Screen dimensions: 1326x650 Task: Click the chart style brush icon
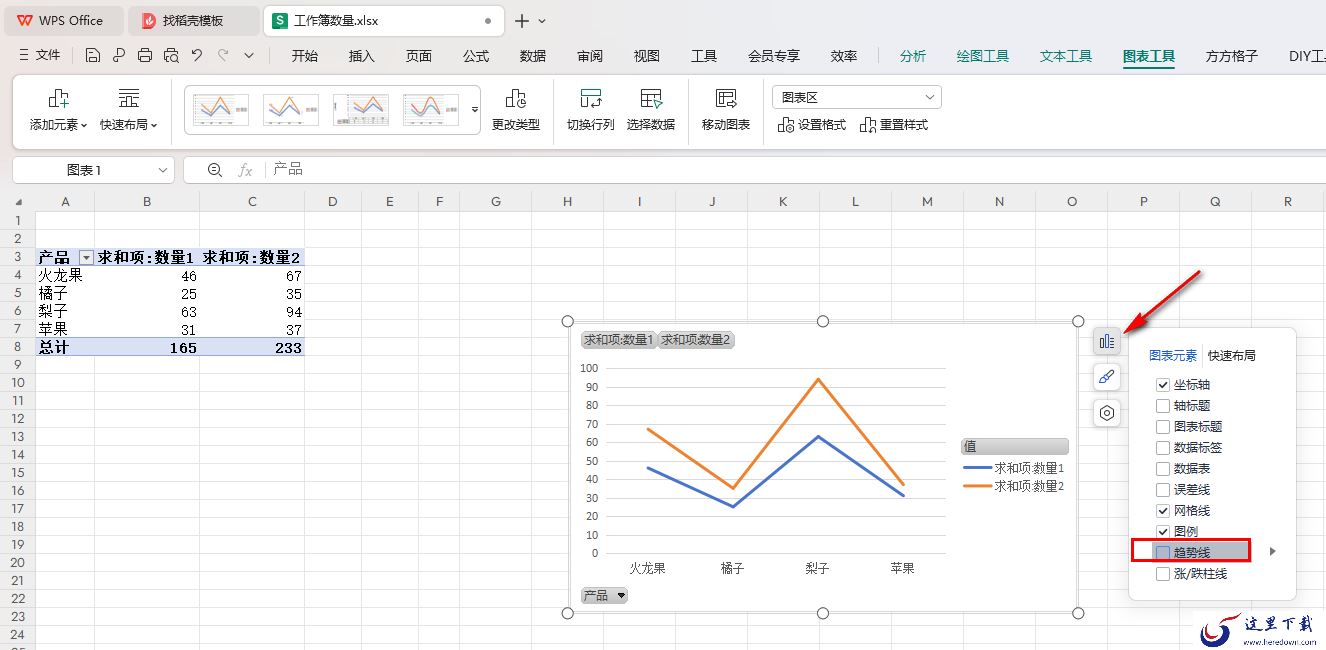coord(1106,377)
